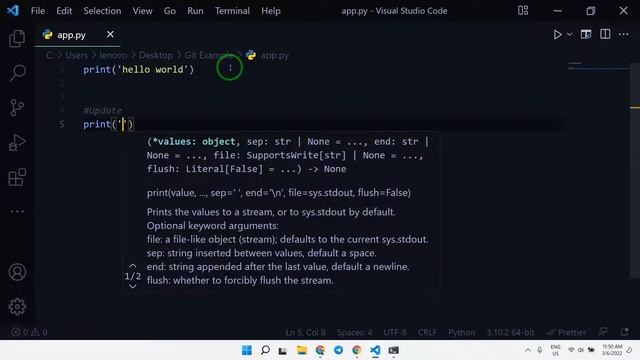Open Telegram from taskbar
This screenshot has width=640, height=360.
click(338, 350)
